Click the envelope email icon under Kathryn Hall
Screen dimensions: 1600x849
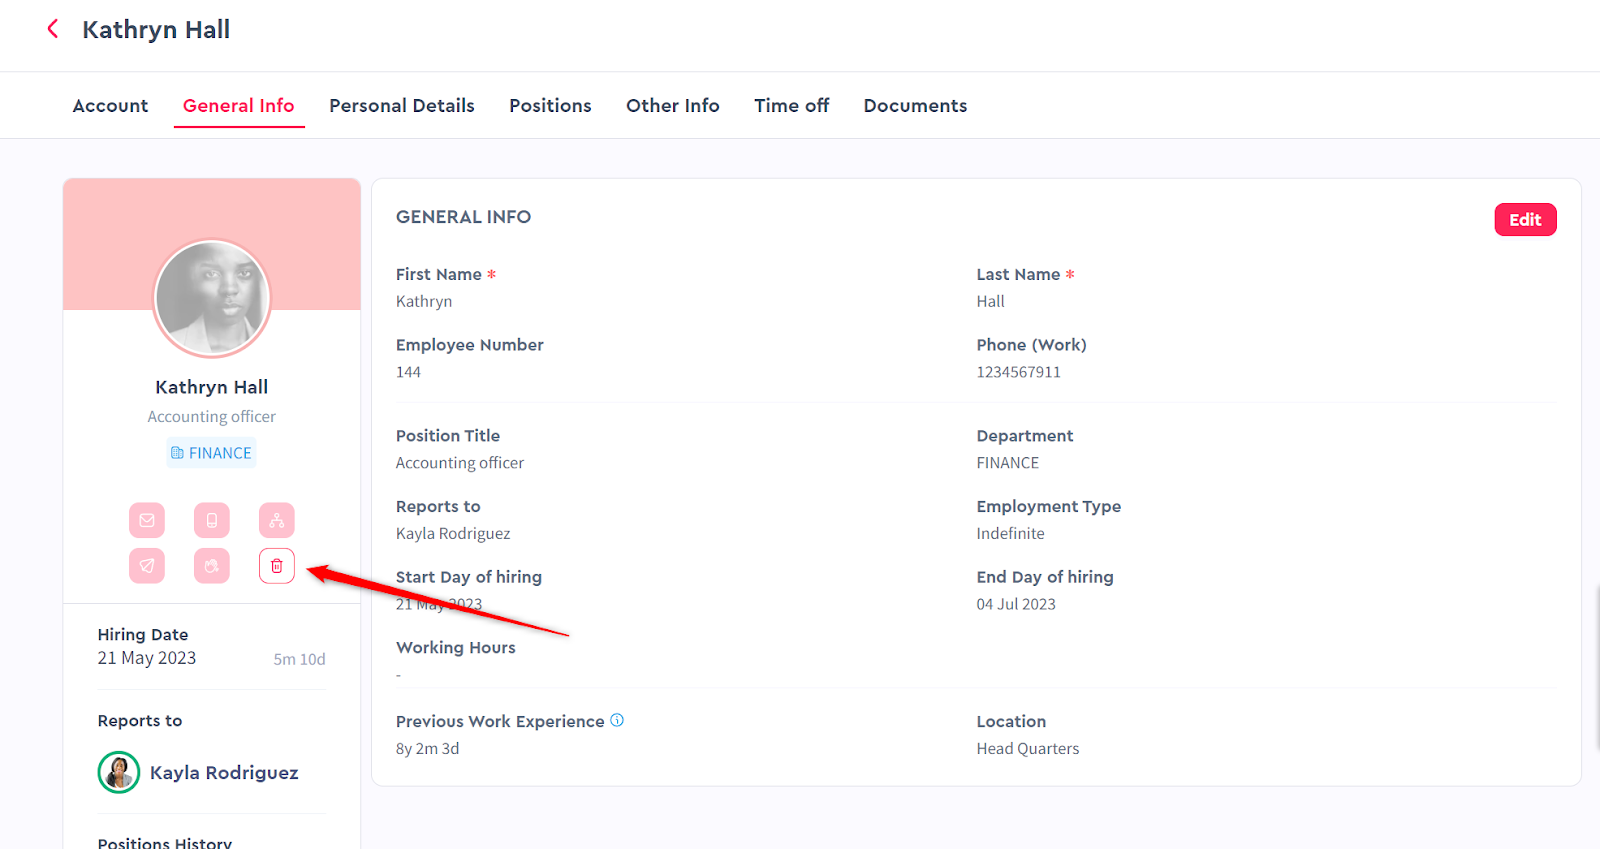[x=147, y=520]
